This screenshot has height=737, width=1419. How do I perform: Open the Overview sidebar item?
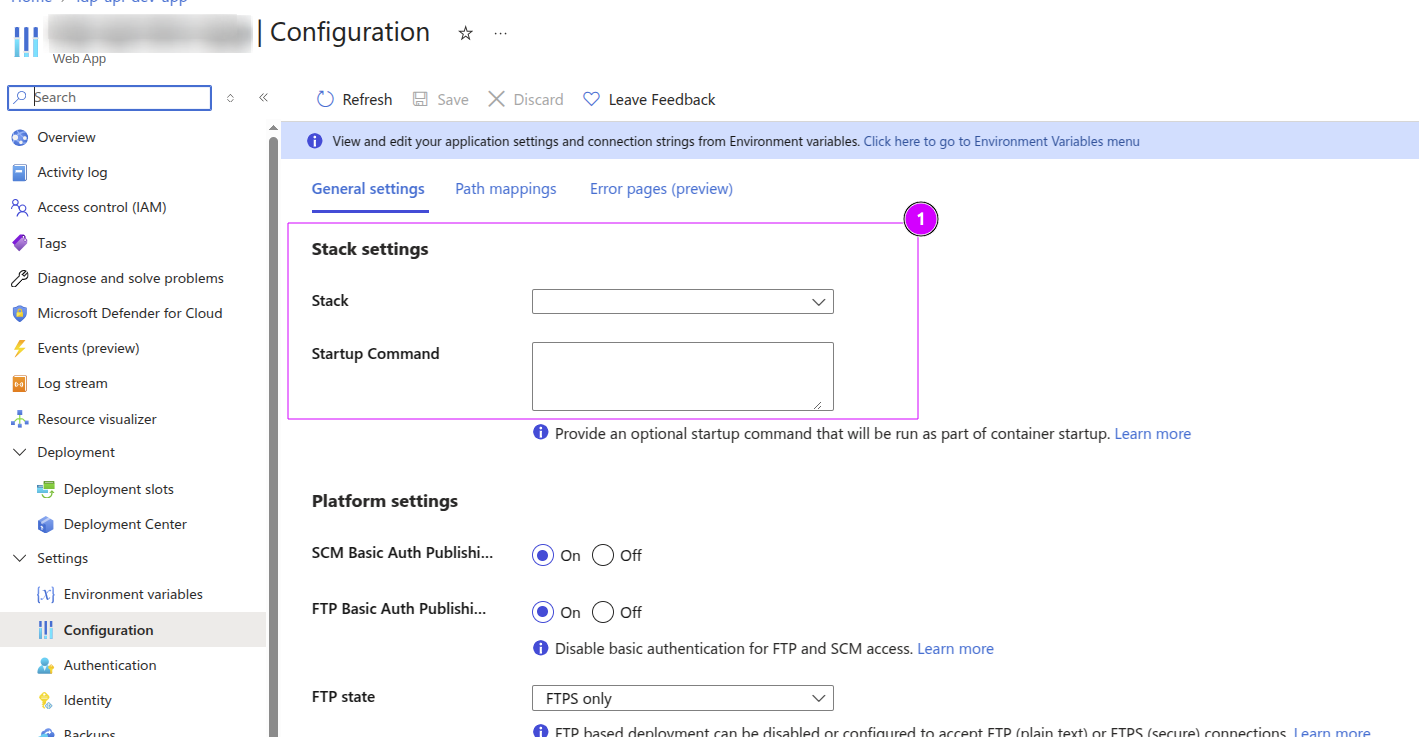click(66, 137)
